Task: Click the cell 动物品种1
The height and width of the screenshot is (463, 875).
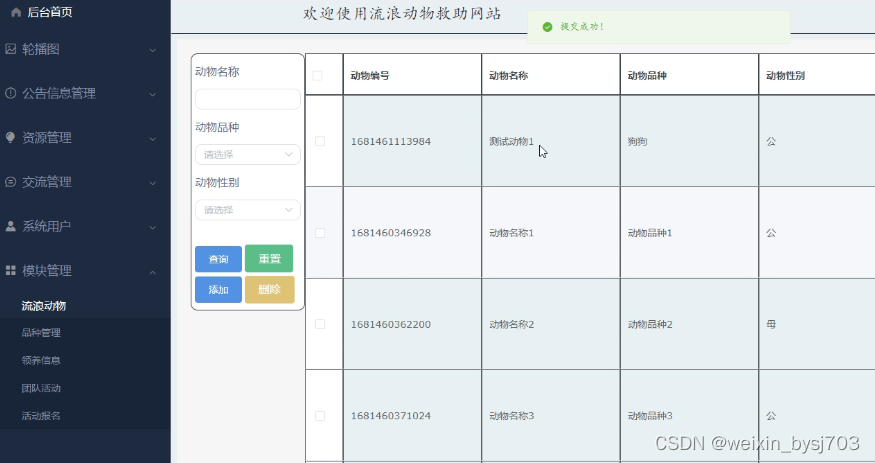Action: coord(650,233)
